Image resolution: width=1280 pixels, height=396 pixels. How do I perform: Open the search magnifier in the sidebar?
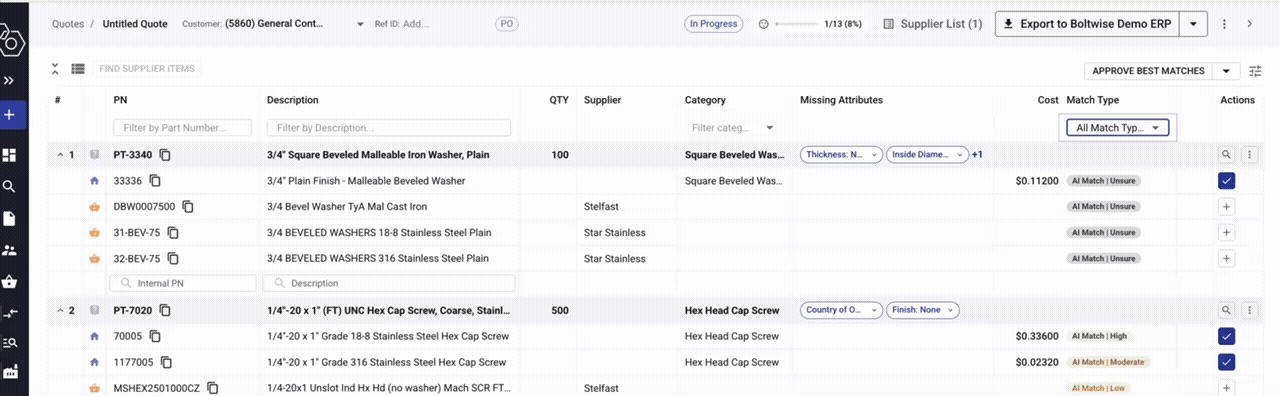(x=10, y=186)
